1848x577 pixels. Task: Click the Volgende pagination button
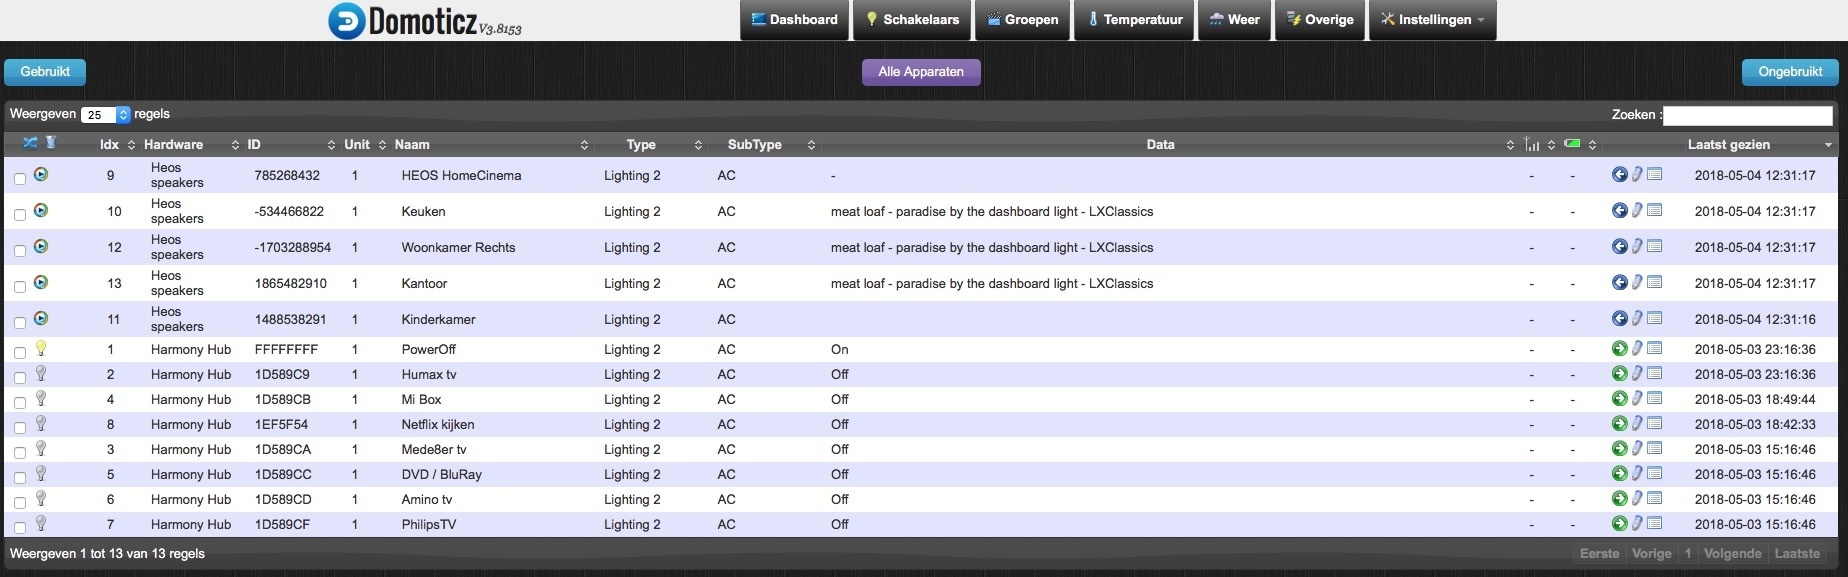(x=1733, y=553)
